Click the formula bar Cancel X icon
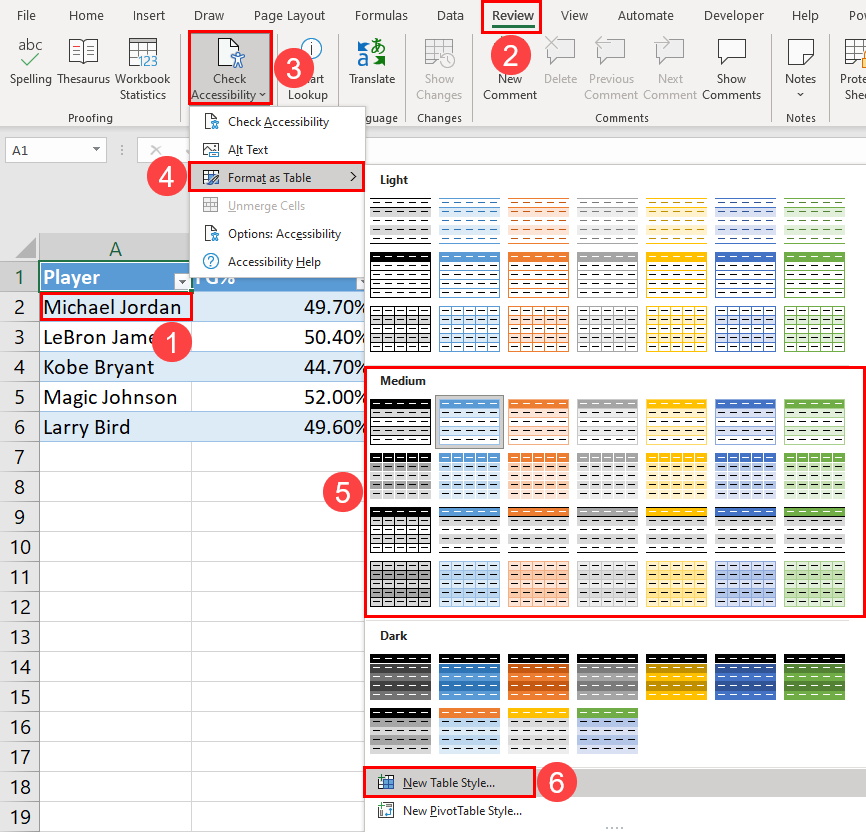866x832 pixels. click(156, 150)
